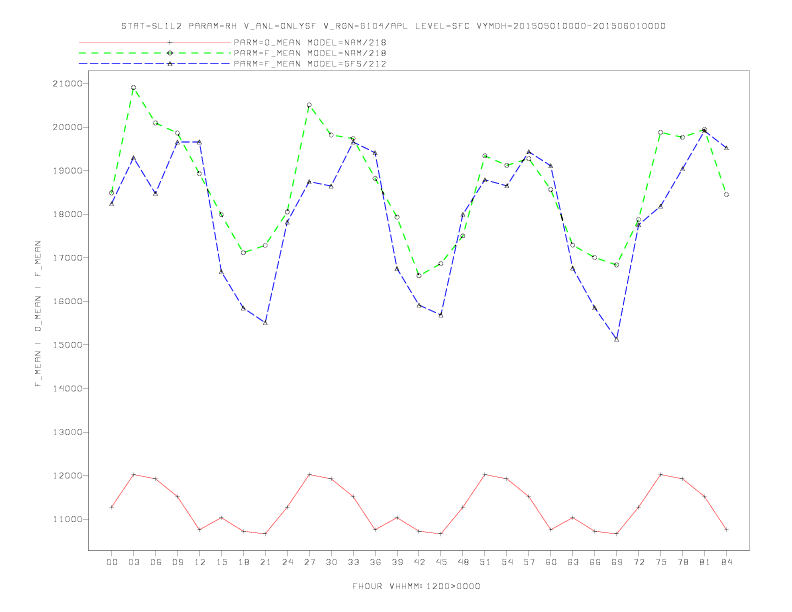Screen dimensions: 792x612
Task: Click the 21000 y-axis tick label
Action: click(67, 84)
